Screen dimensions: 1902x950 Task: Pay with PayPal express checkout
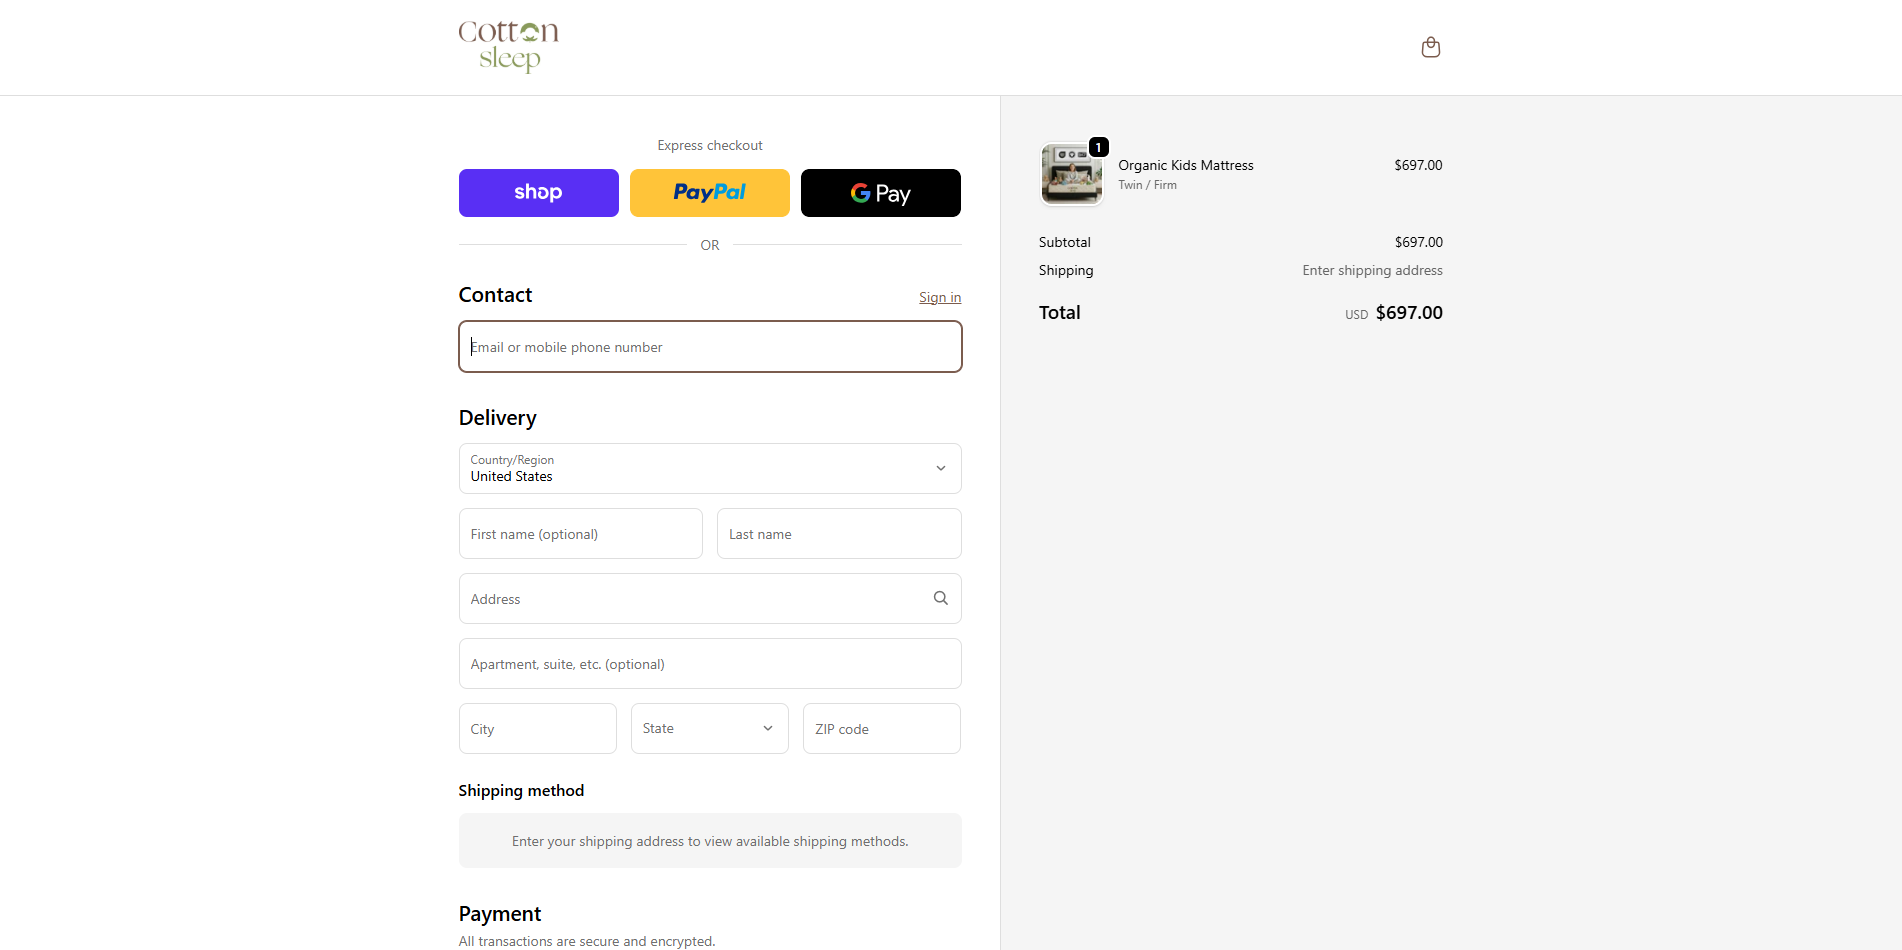[x=709, y=192]
